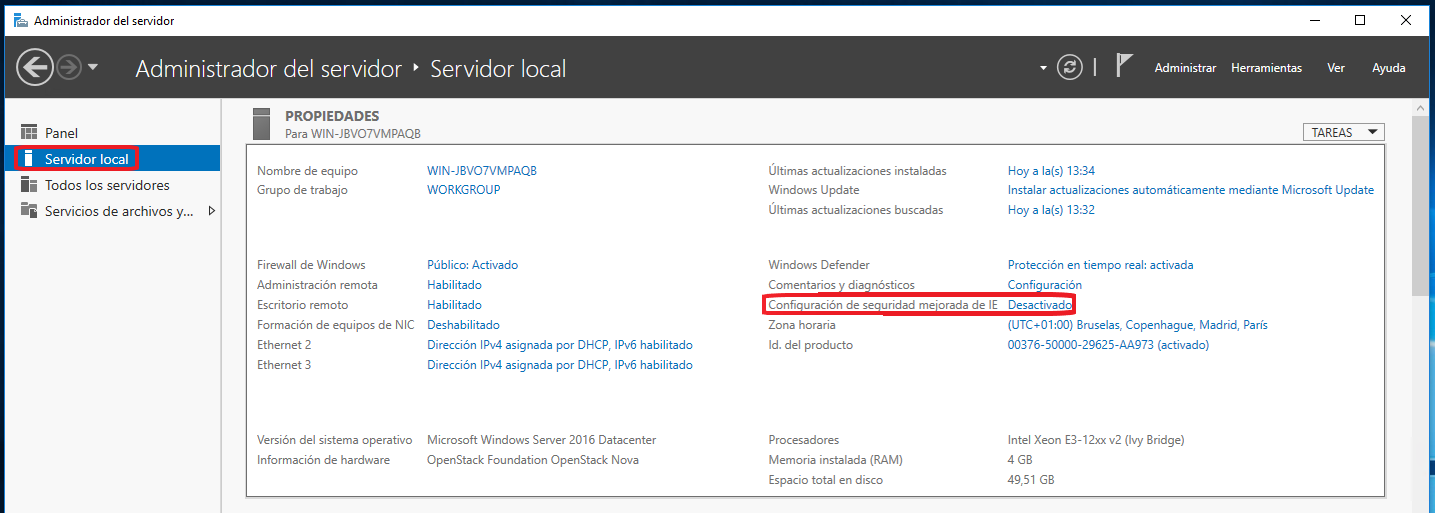The width and height of the screenshot is (1435, 513).
Task: Open dropdown arrow left of refresh icon
Action: [1043, 68]
